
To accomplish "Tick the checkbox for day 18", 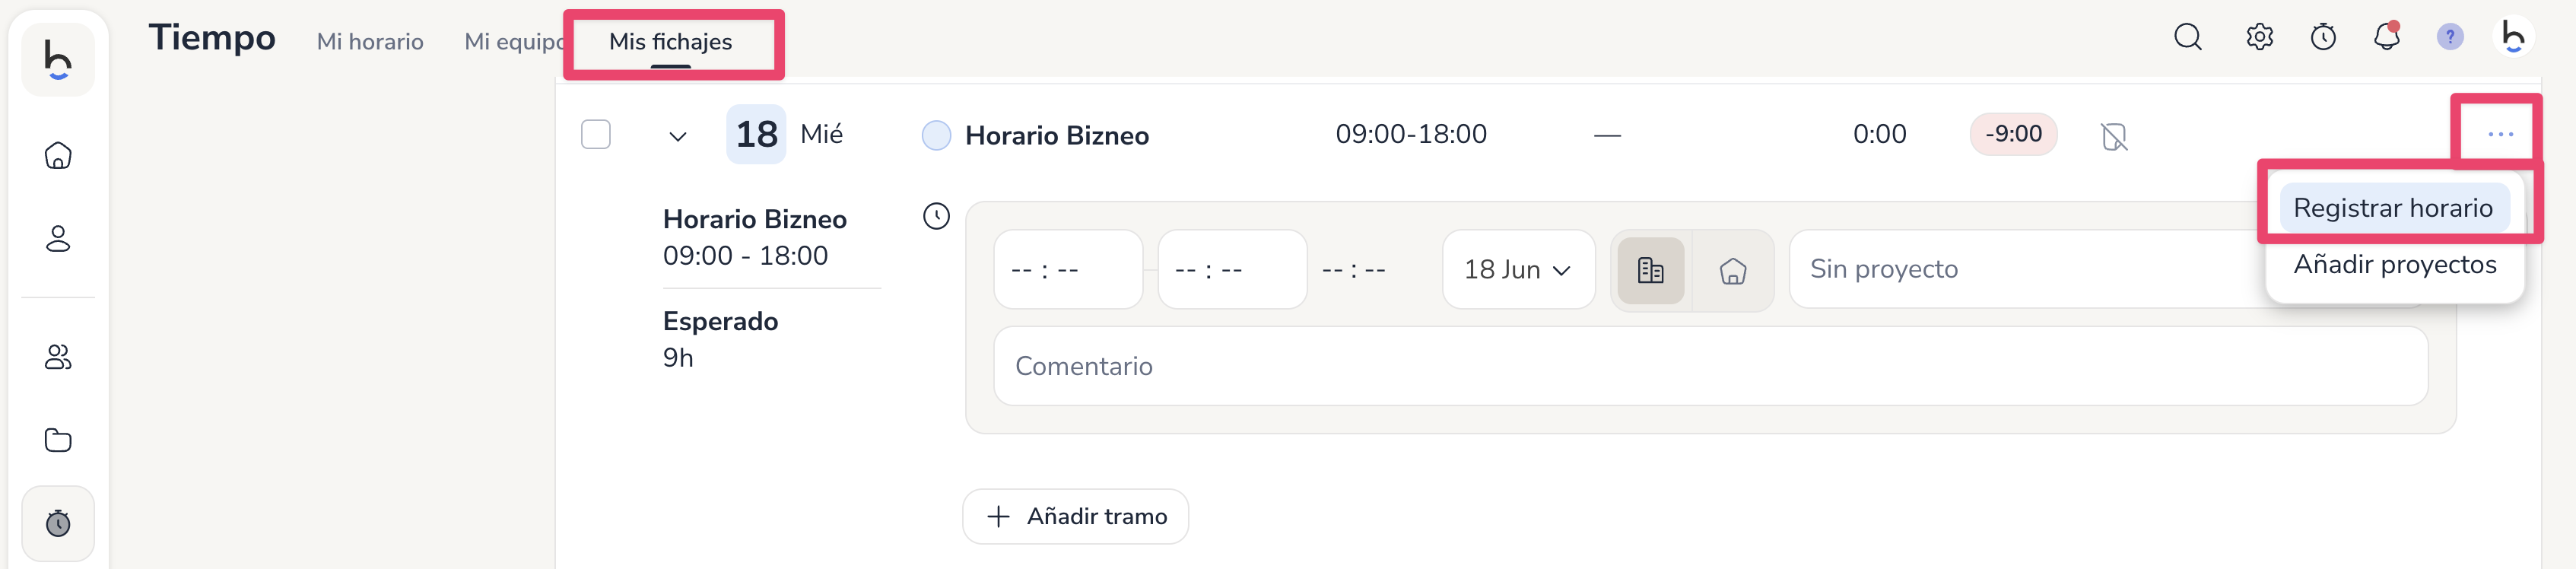I will pyautogui.click(x=596, y=134).
